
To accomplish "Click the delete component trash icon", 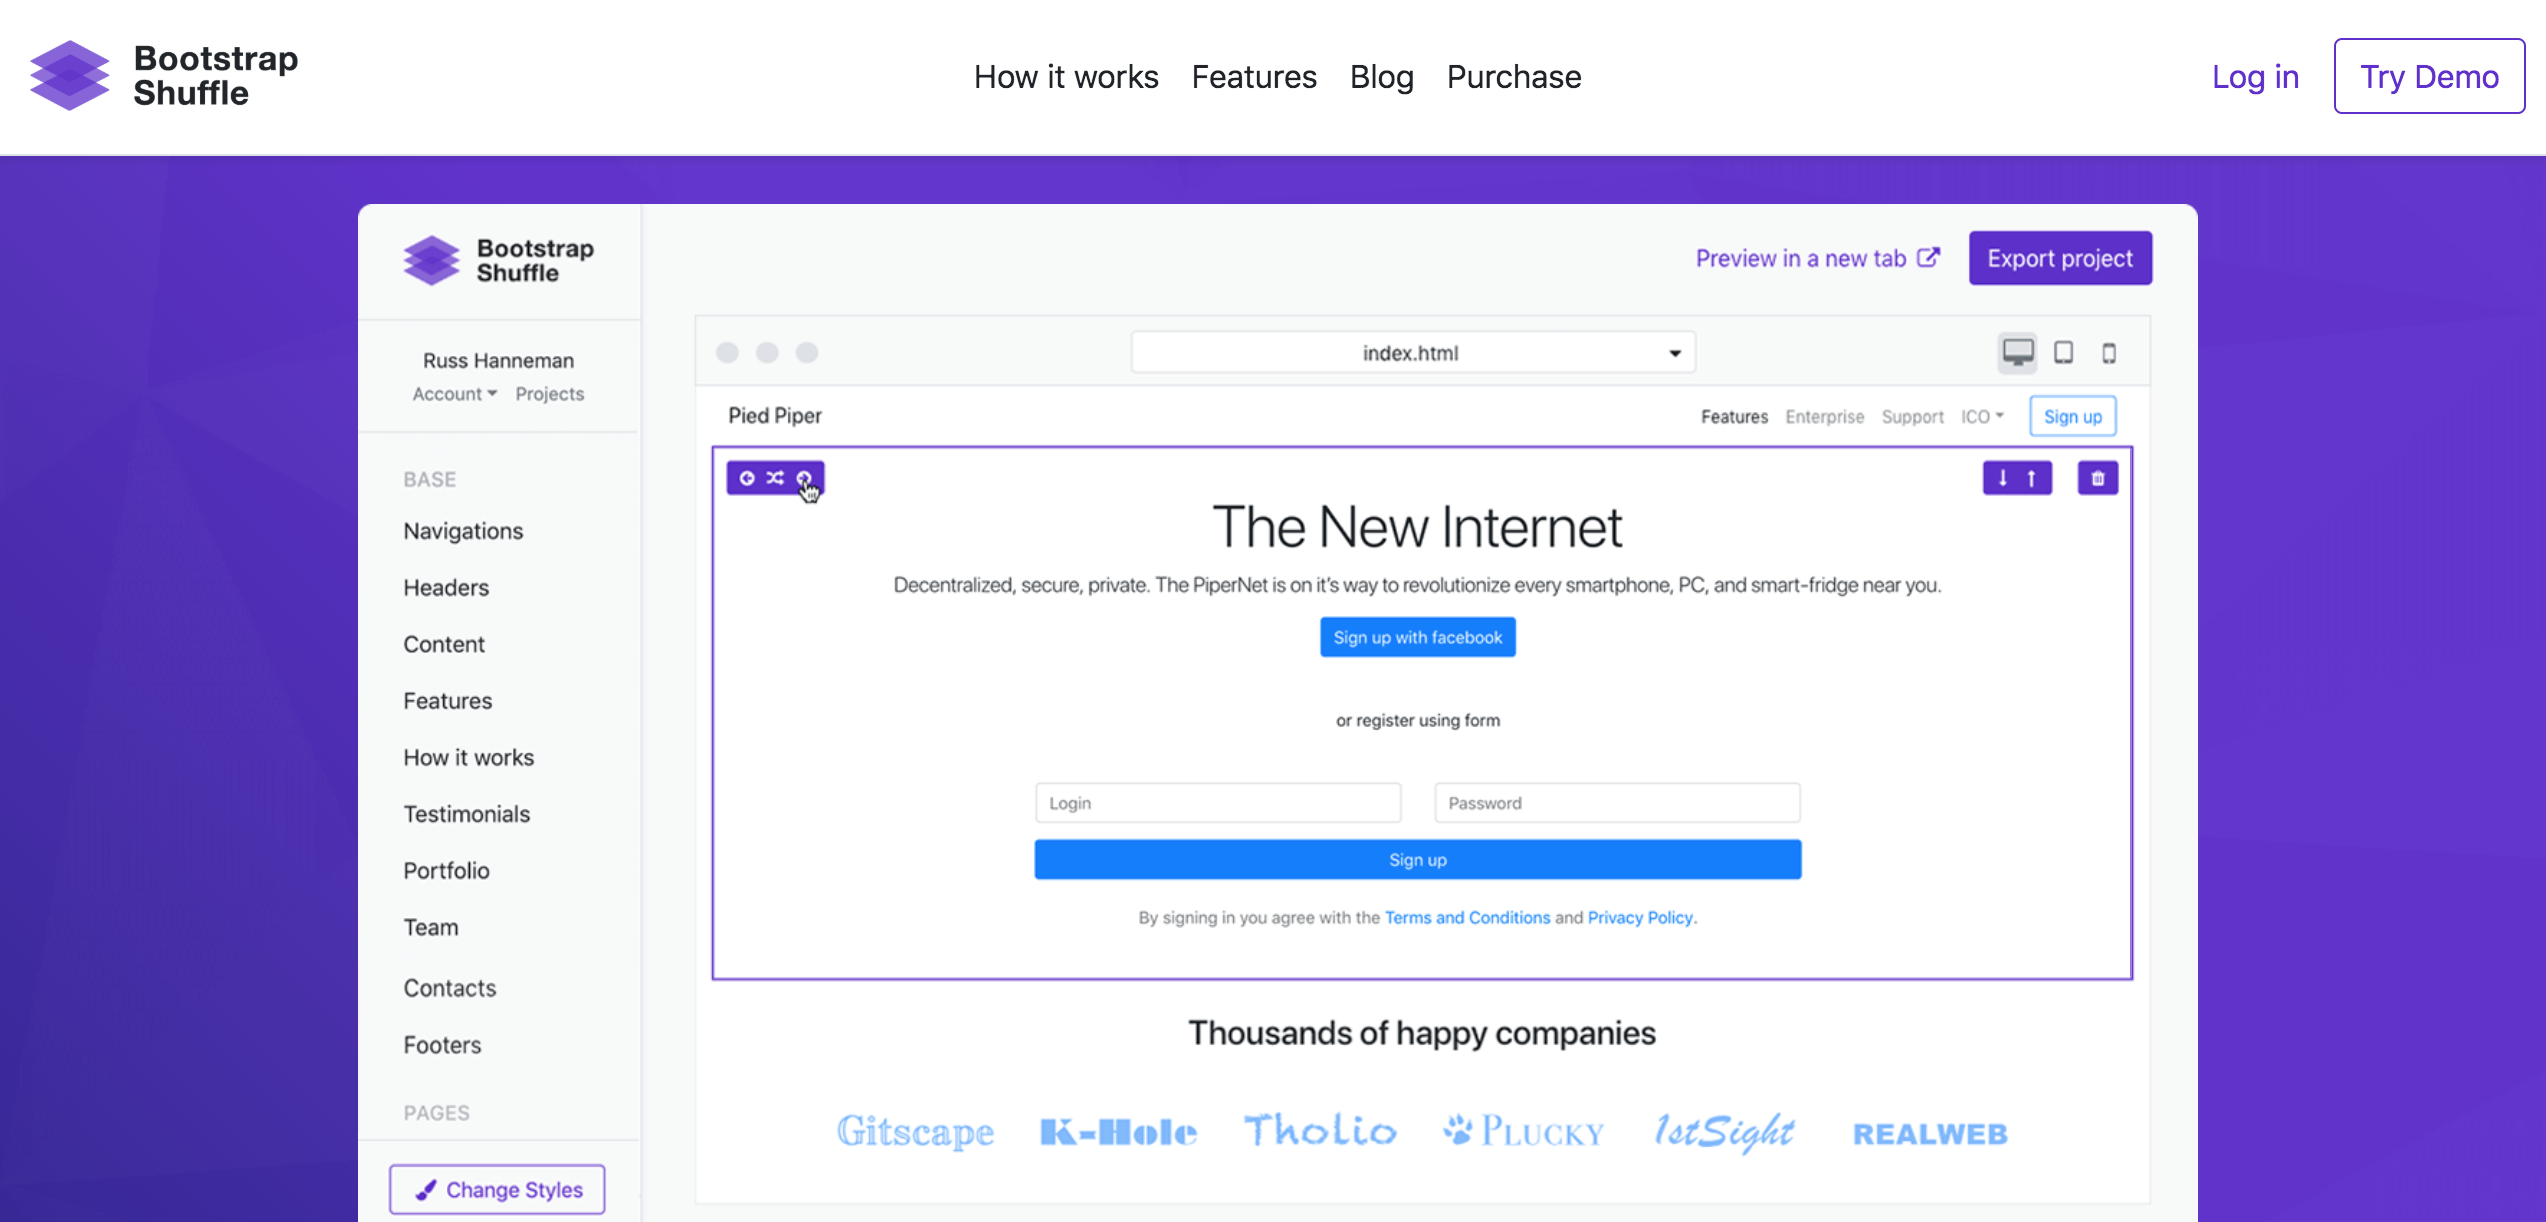I will 2099,477.
